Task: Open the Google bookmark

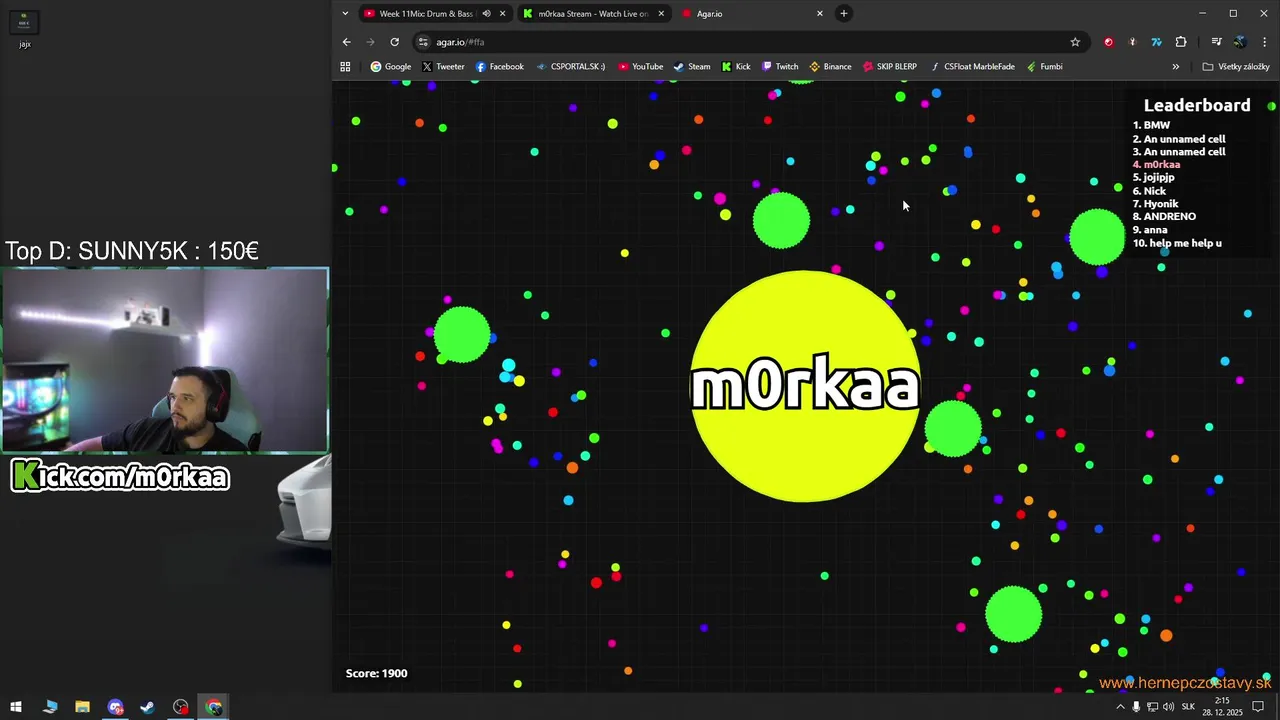Action: 391,67
